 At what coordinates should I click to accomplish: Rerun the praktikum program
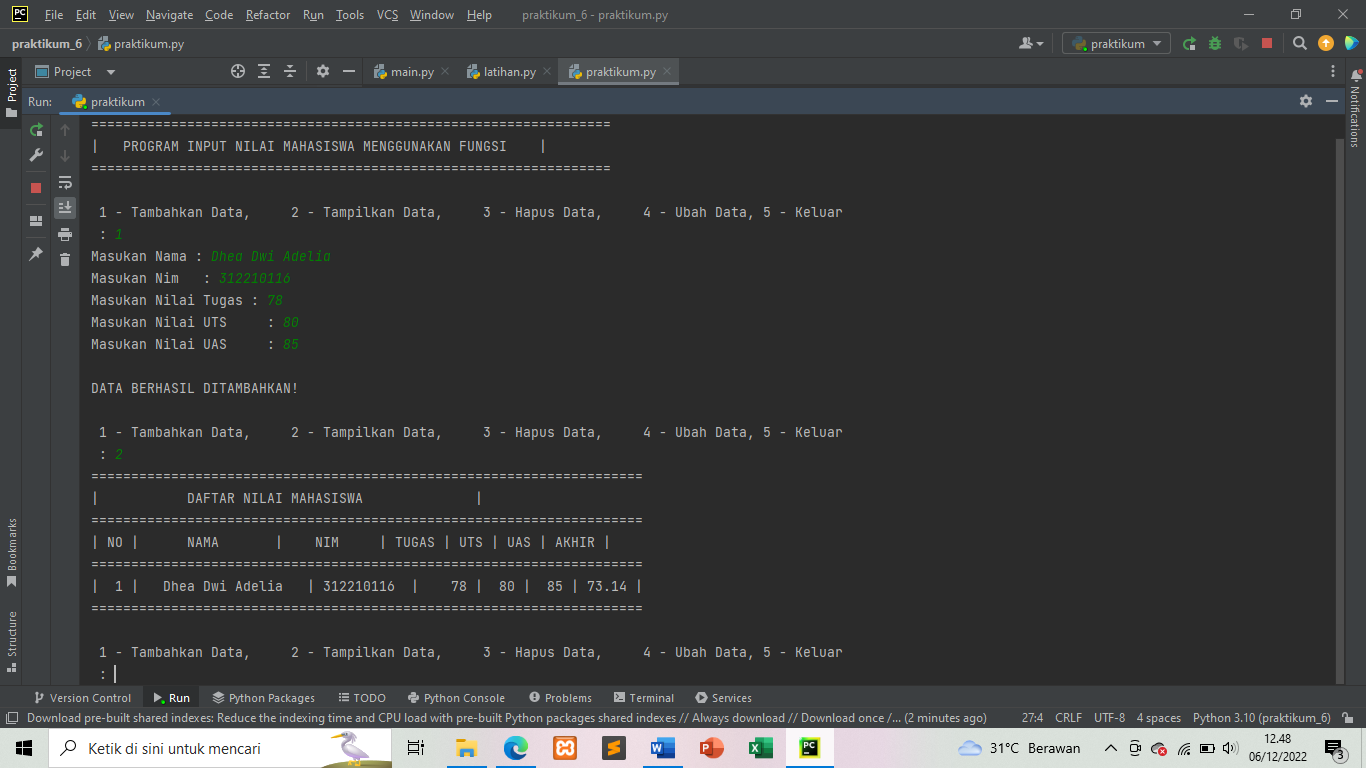point(35,131)
